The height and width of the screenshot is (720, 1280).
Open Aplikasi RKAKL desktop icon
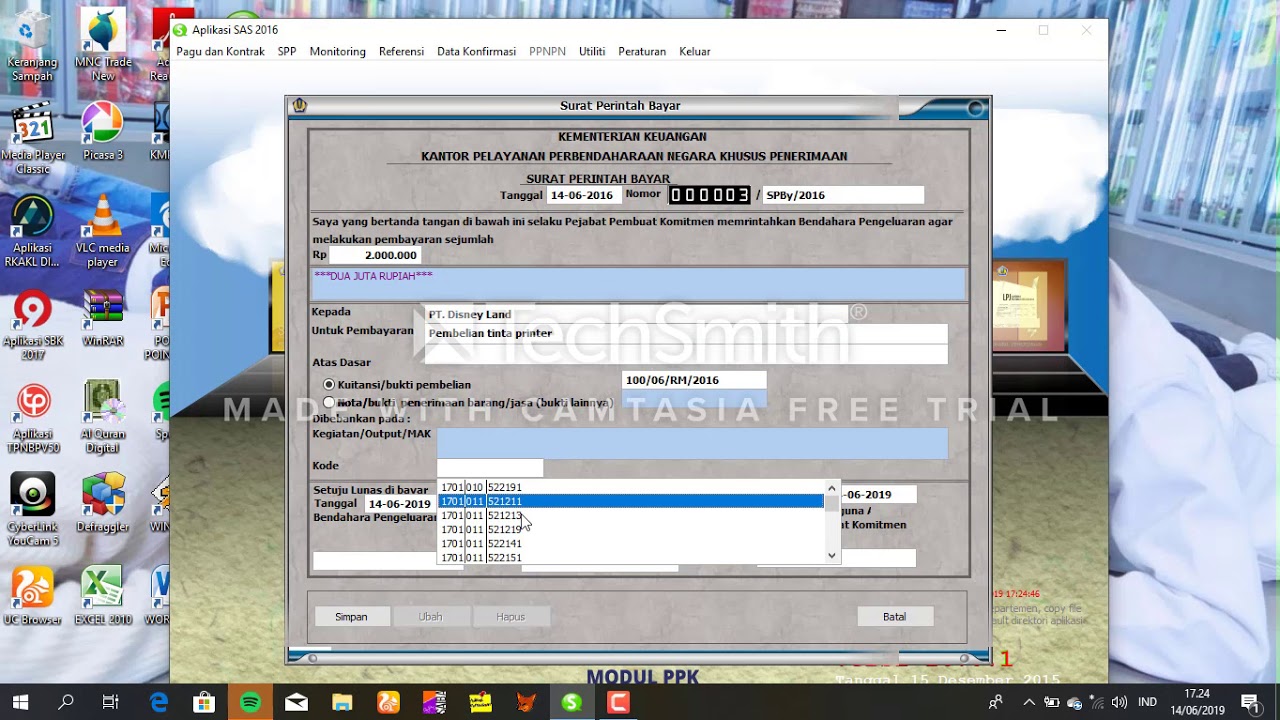32,232
